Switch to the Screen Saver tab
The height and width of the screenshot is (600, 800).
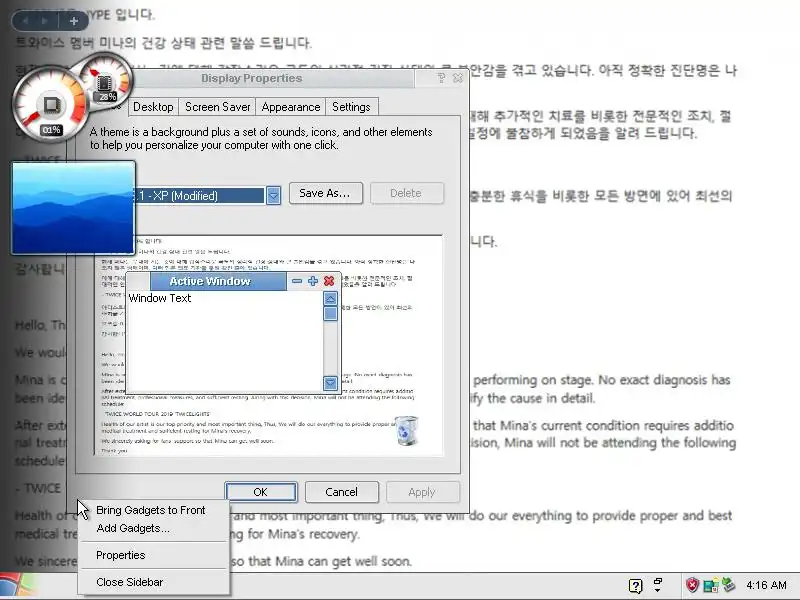pos(217,107)
